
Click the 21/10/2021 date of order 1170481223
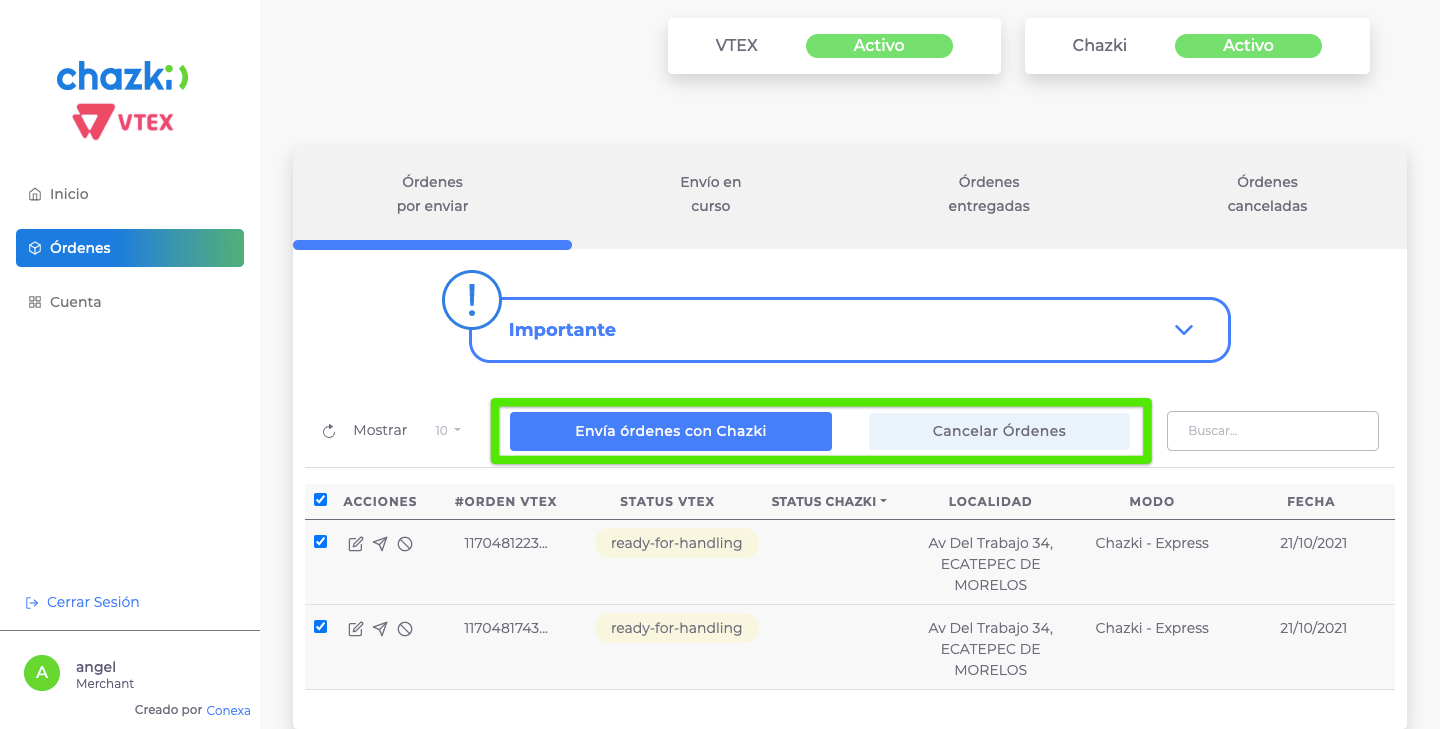click(1313, 543)
